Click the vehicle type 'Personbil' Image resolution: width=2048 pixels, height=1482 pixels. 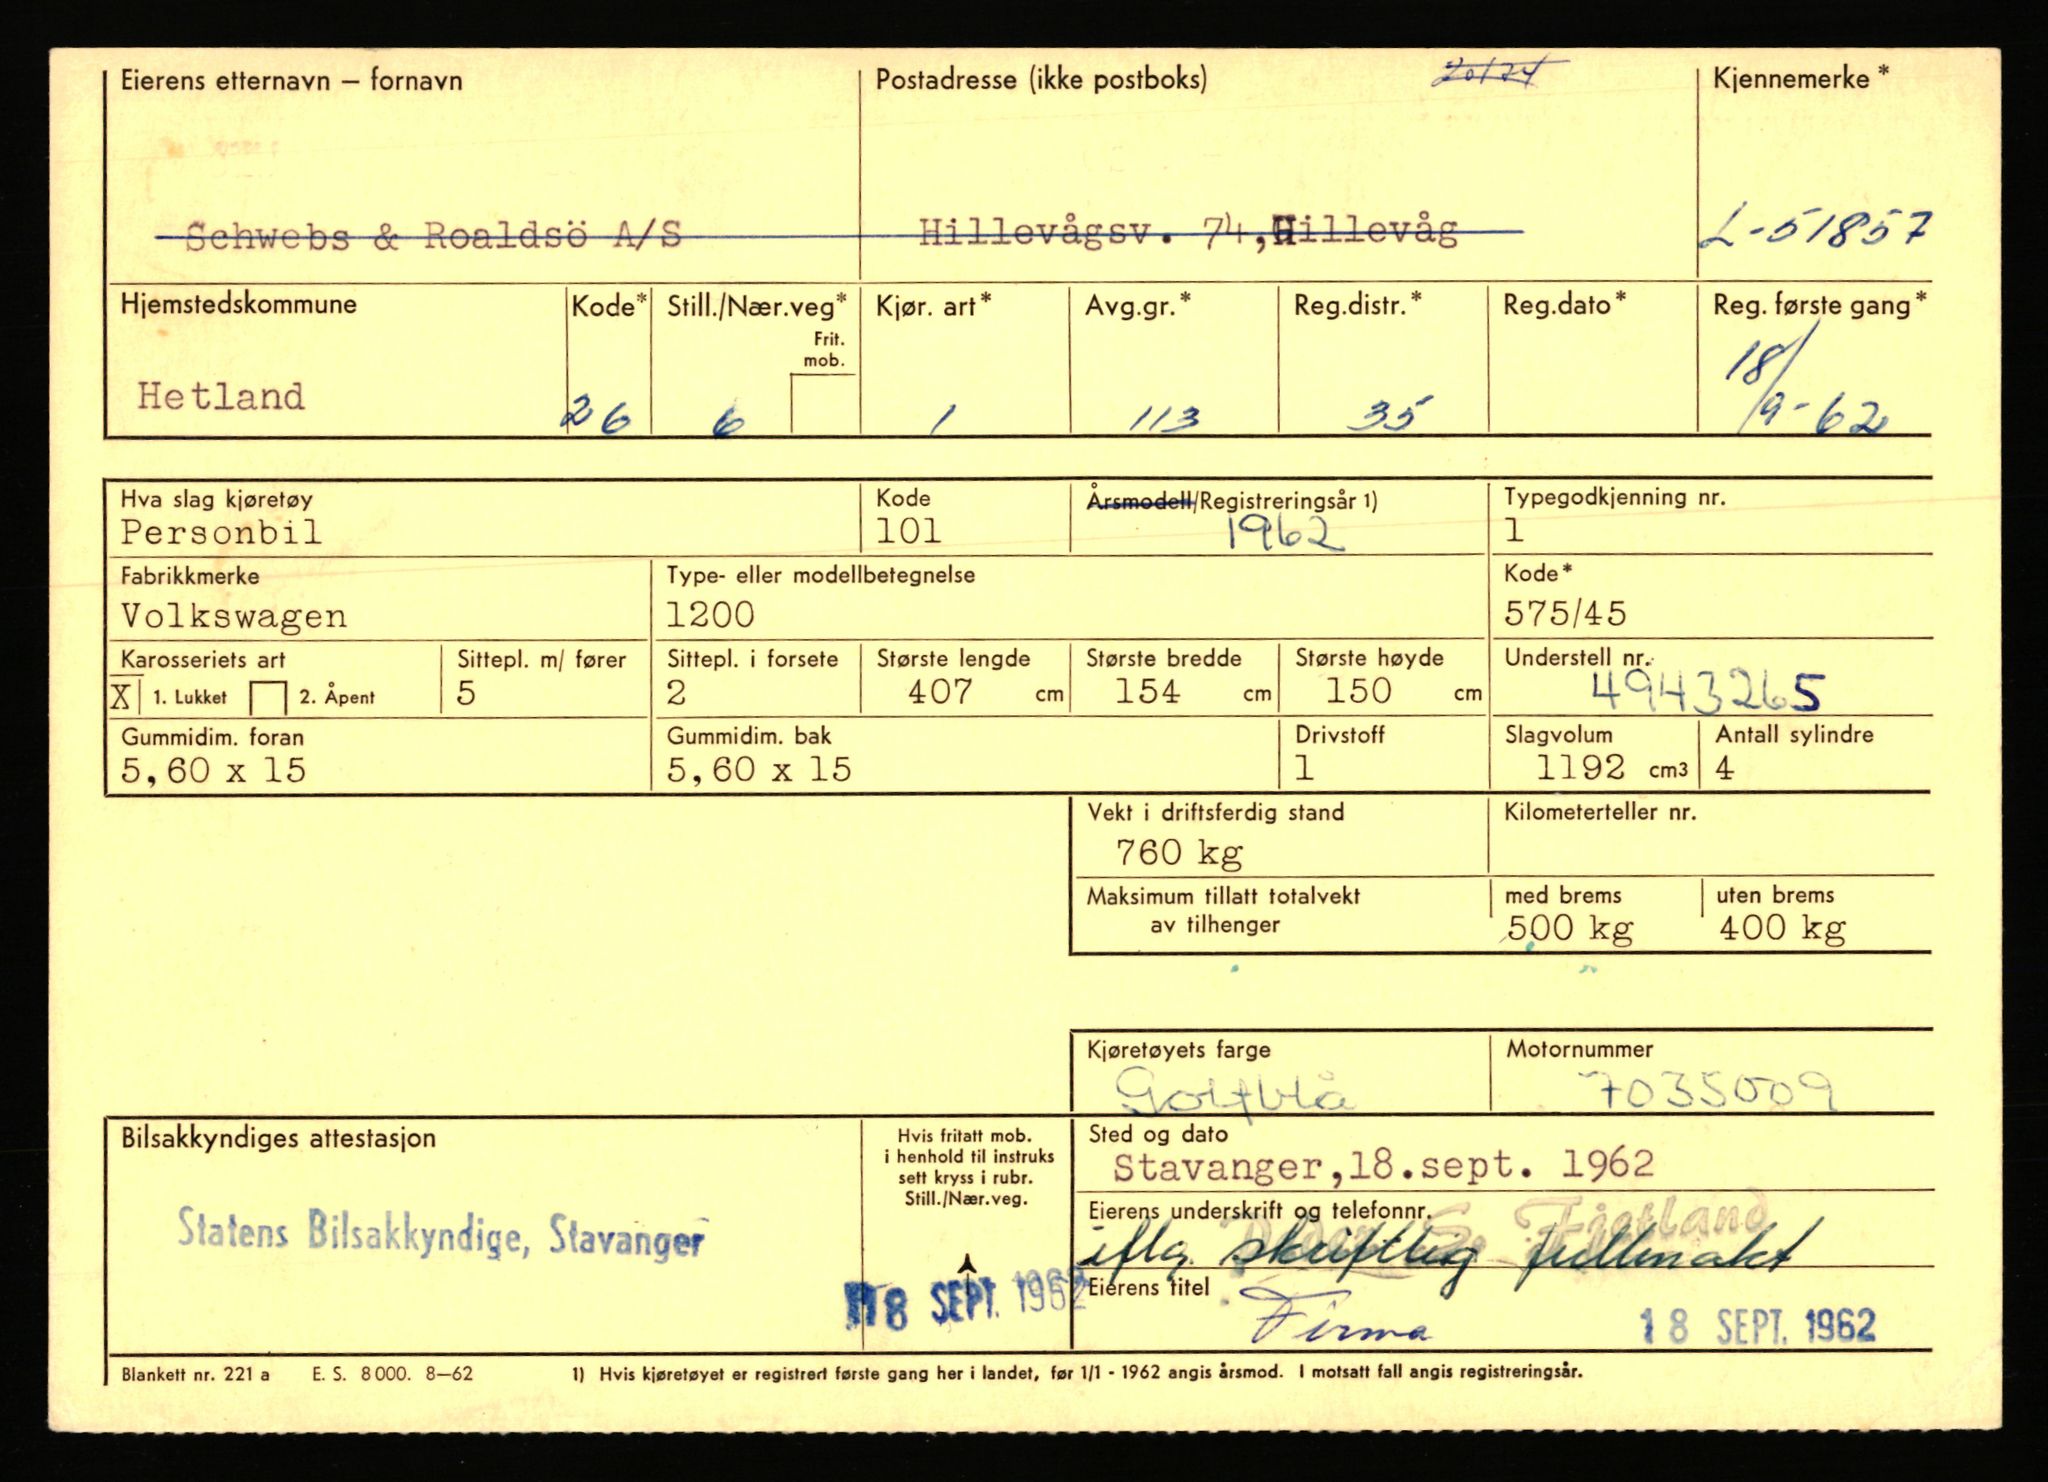221,532
